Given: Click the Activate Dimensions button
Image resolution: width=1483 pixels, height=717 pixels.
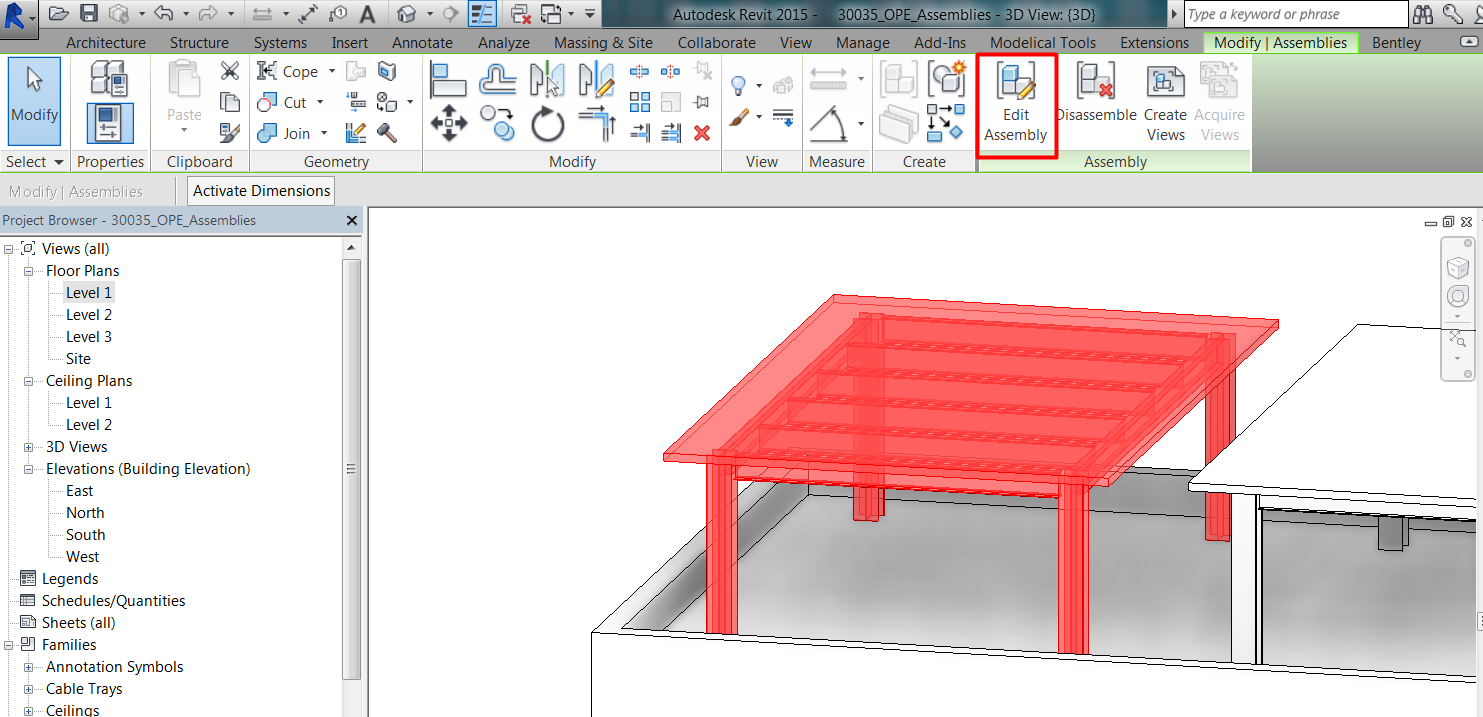Looking at the screenshot, I should click(262, 191).
